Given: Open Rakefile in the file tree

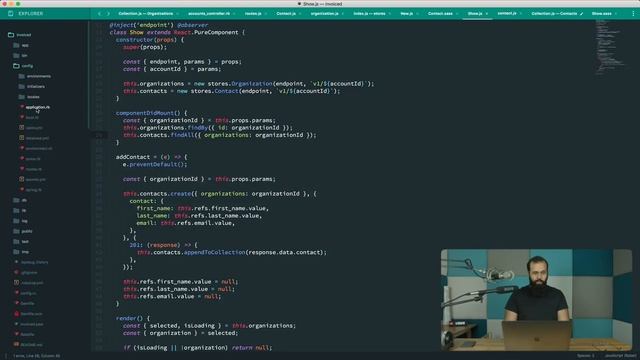Looking at the screenshot, I should [27, 334].
